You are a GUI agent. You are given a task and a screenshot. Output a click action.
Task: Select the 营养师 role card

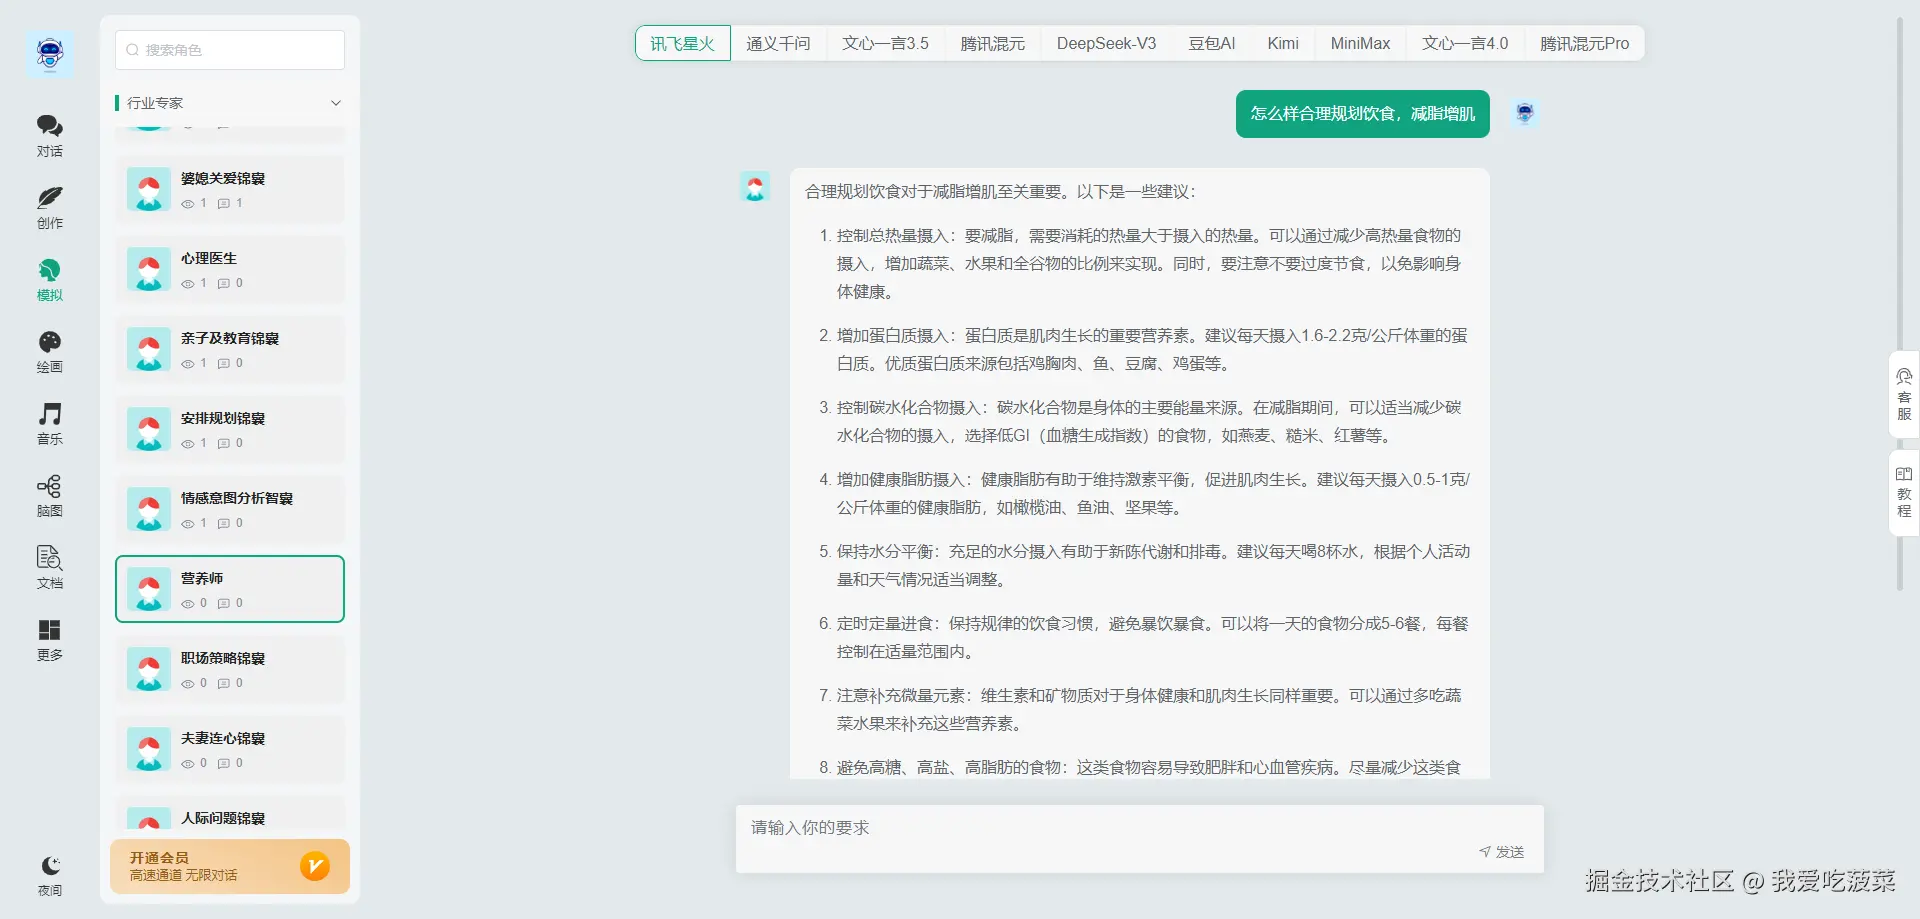click(230, 589)
